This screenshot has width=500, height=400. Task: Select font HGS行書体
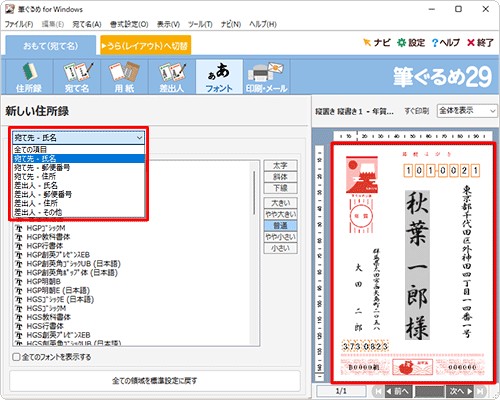click(45, 326)
